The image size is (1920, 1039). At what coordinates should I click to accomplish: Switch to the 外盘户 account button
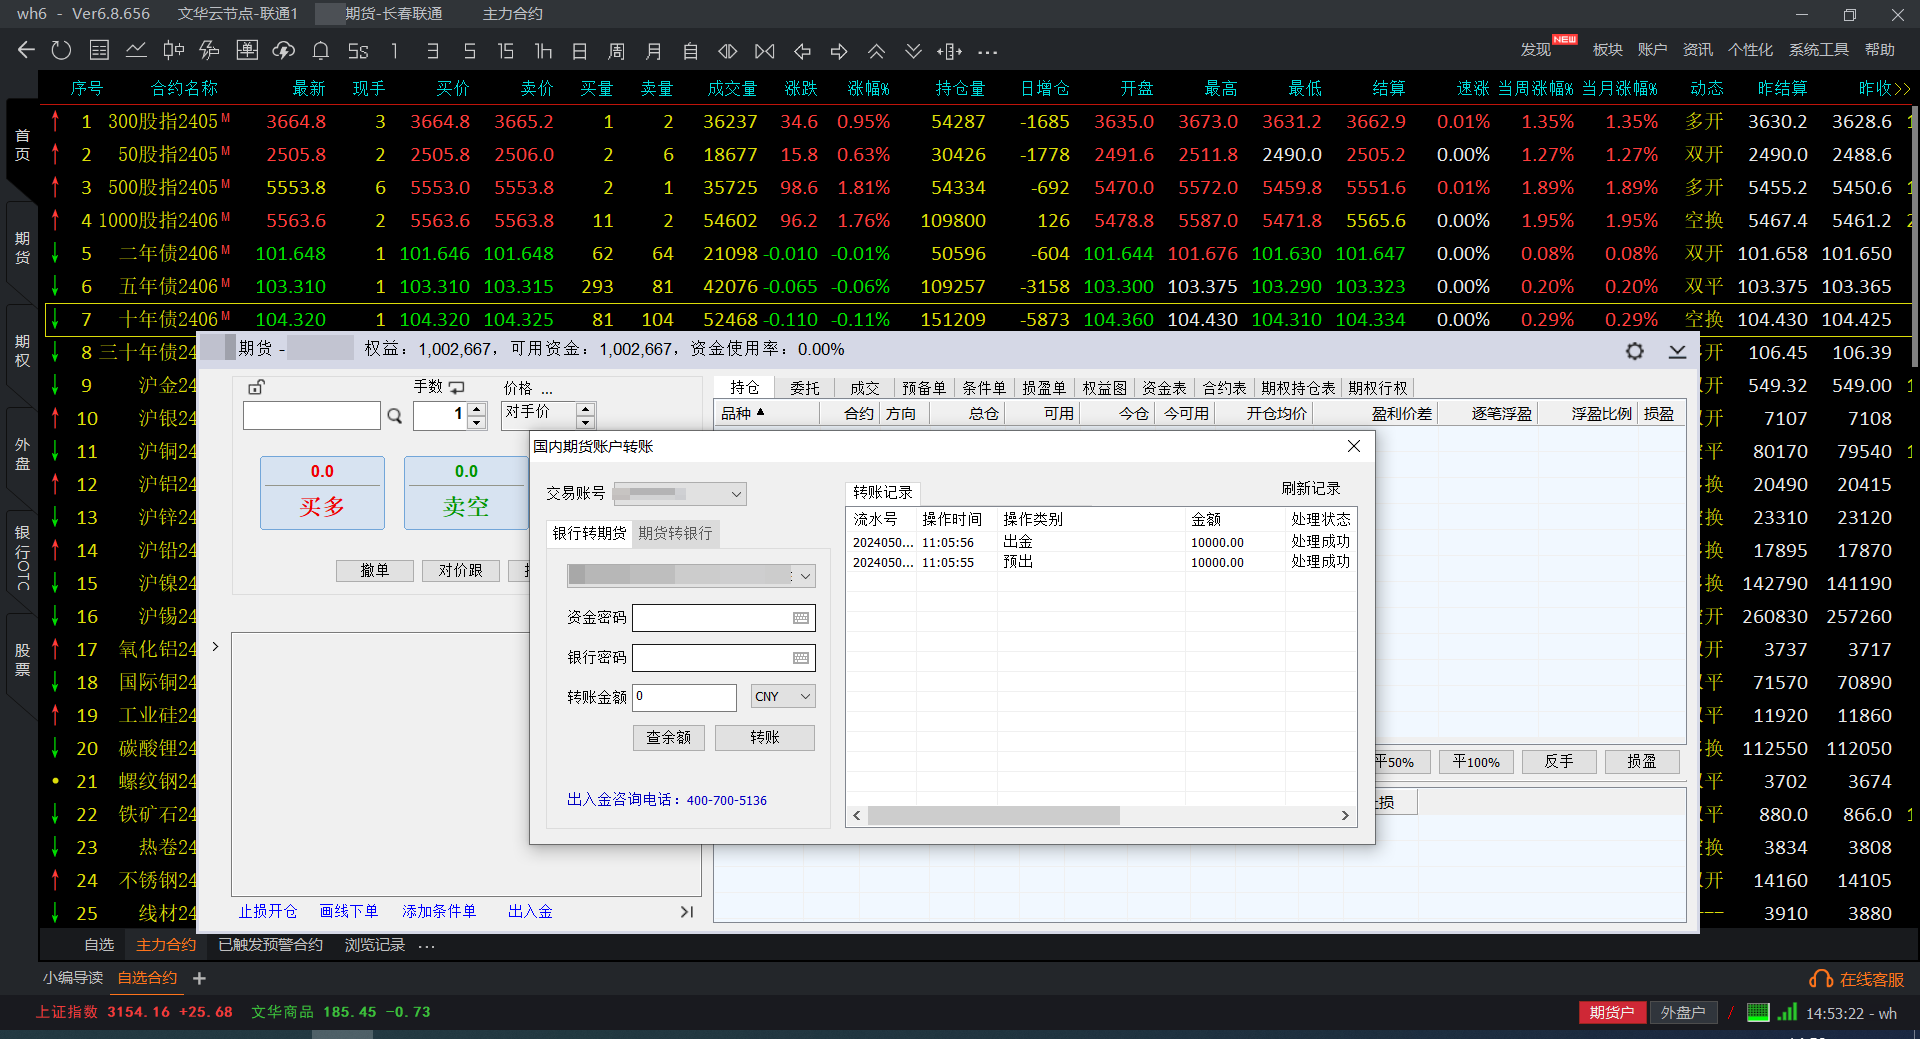point(1683,1013)
